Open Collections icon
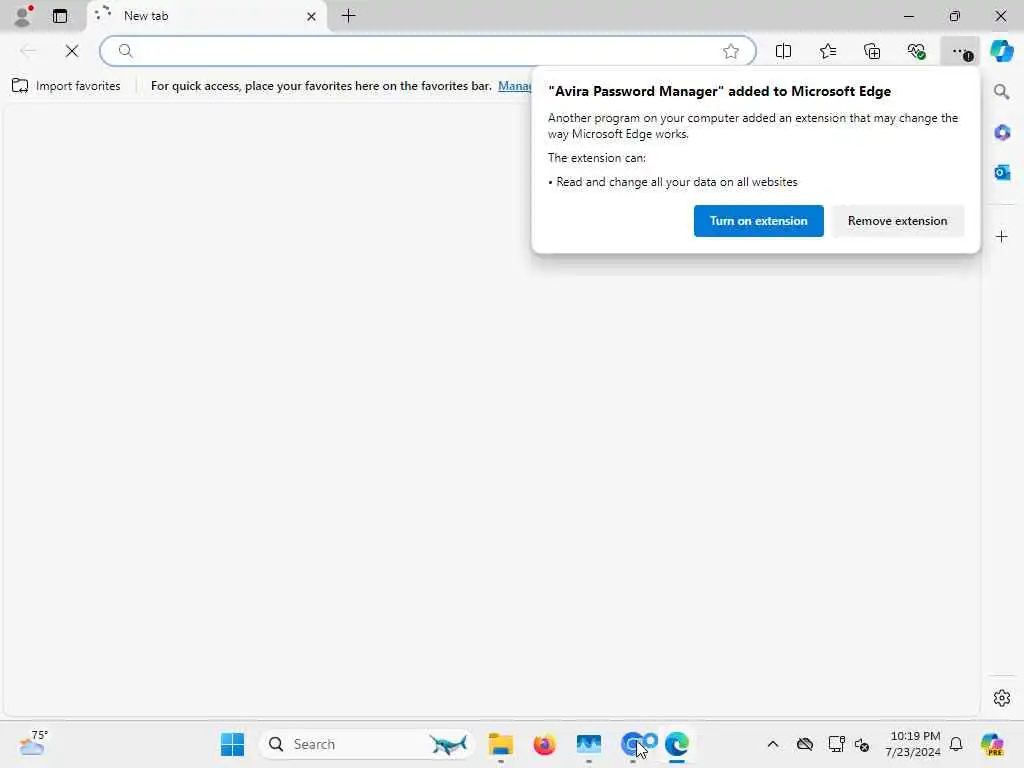1024x768 pixels. pos(872,51)
